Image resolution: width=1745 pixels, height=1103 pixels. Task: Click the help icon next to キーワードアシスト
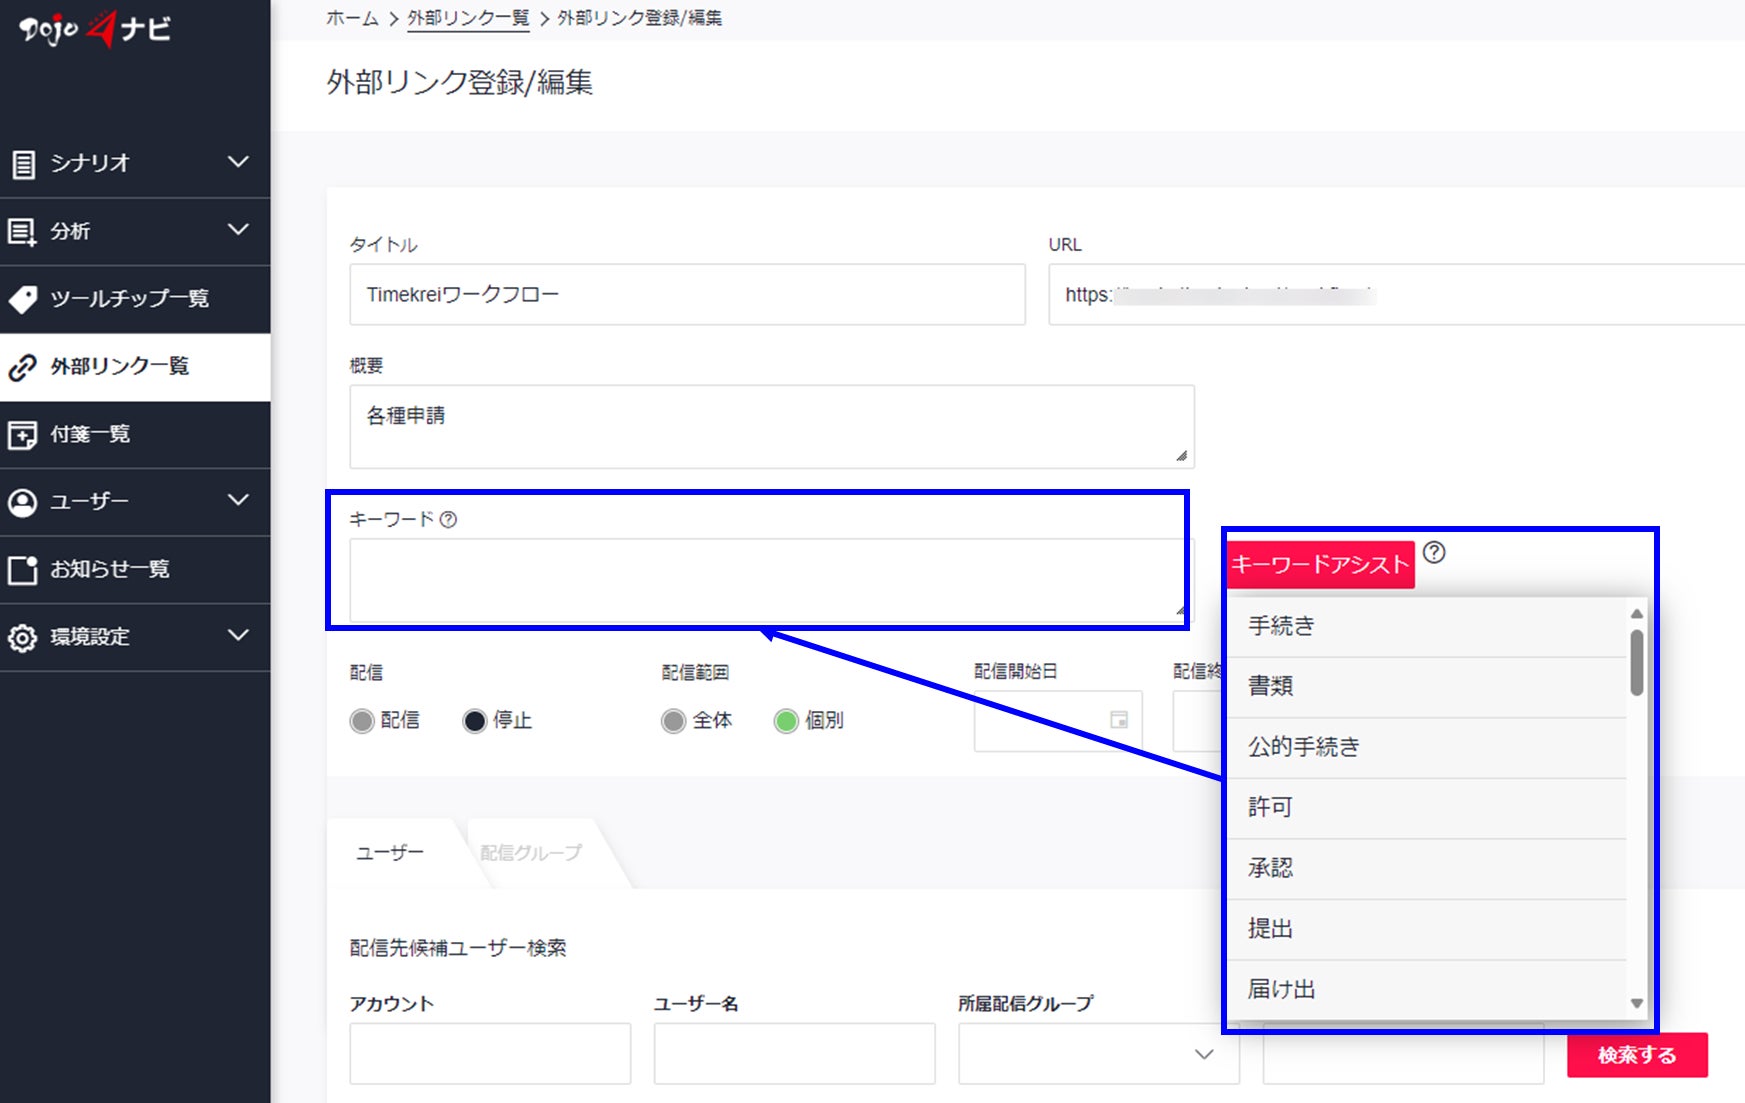coord(1434,552)
